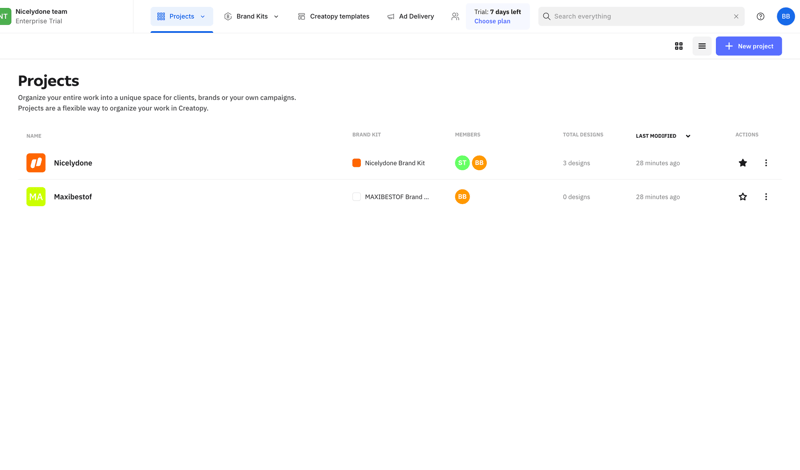Click the Nicelydone row modified time

click(x=658, y=163)
